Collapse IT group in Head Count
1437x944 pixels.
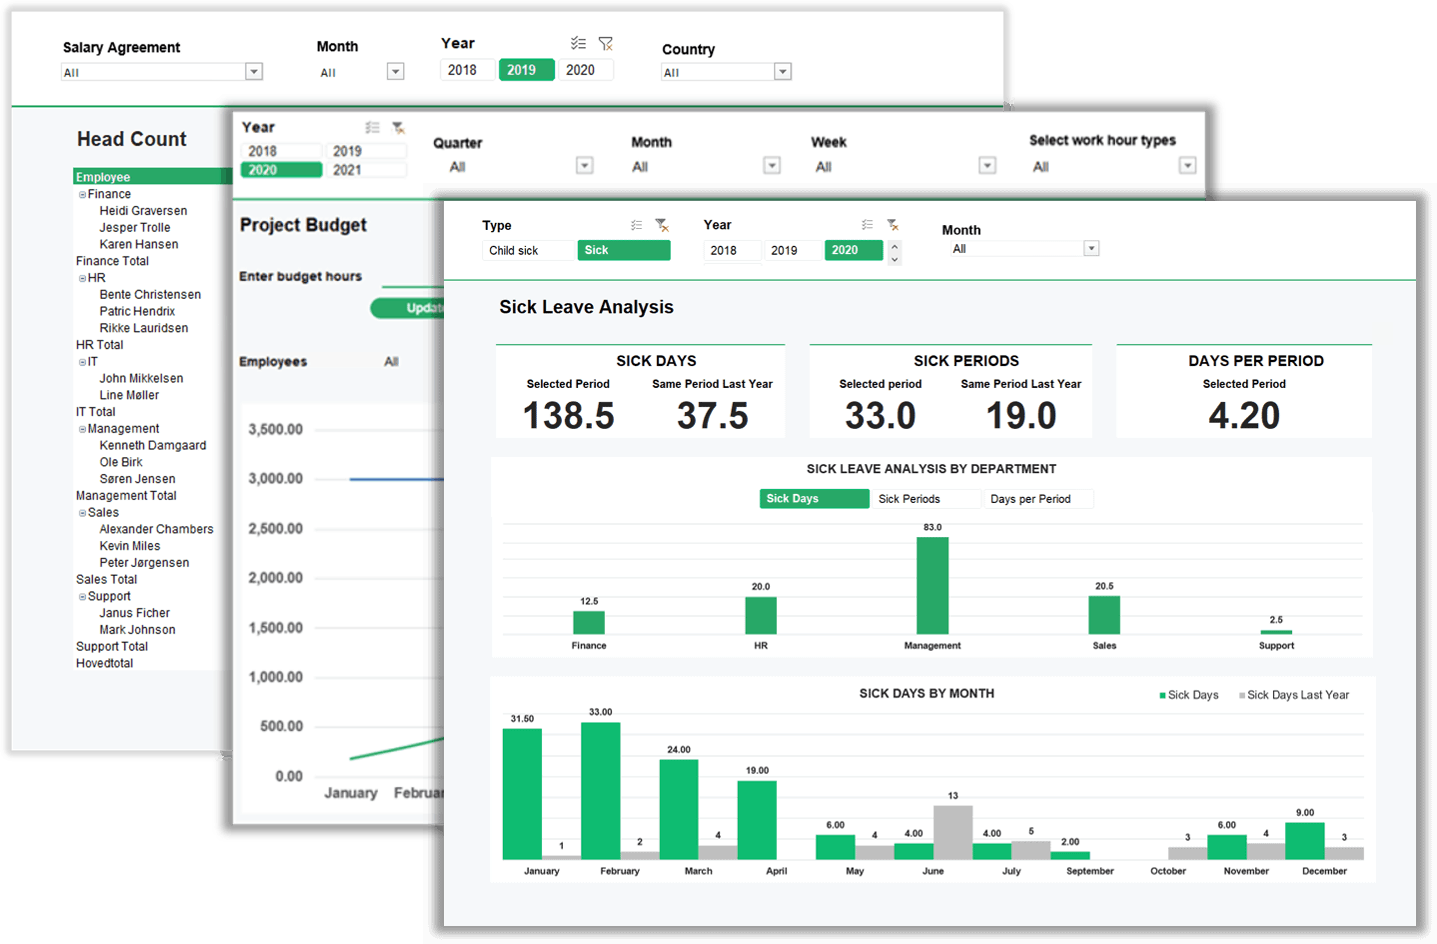pyautogui.click(x=82, y=362)
